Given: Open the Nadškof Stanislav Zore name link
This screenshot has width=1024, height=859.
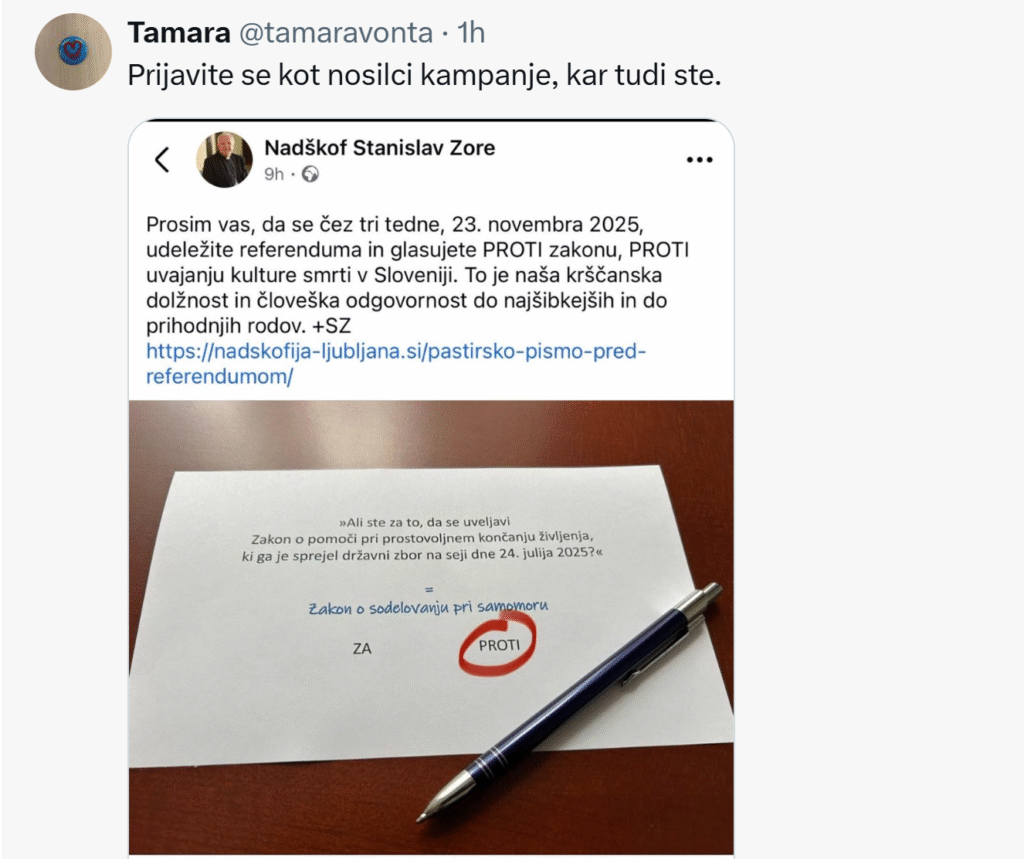Looking at the screenshot, I should tap(379, 148).
